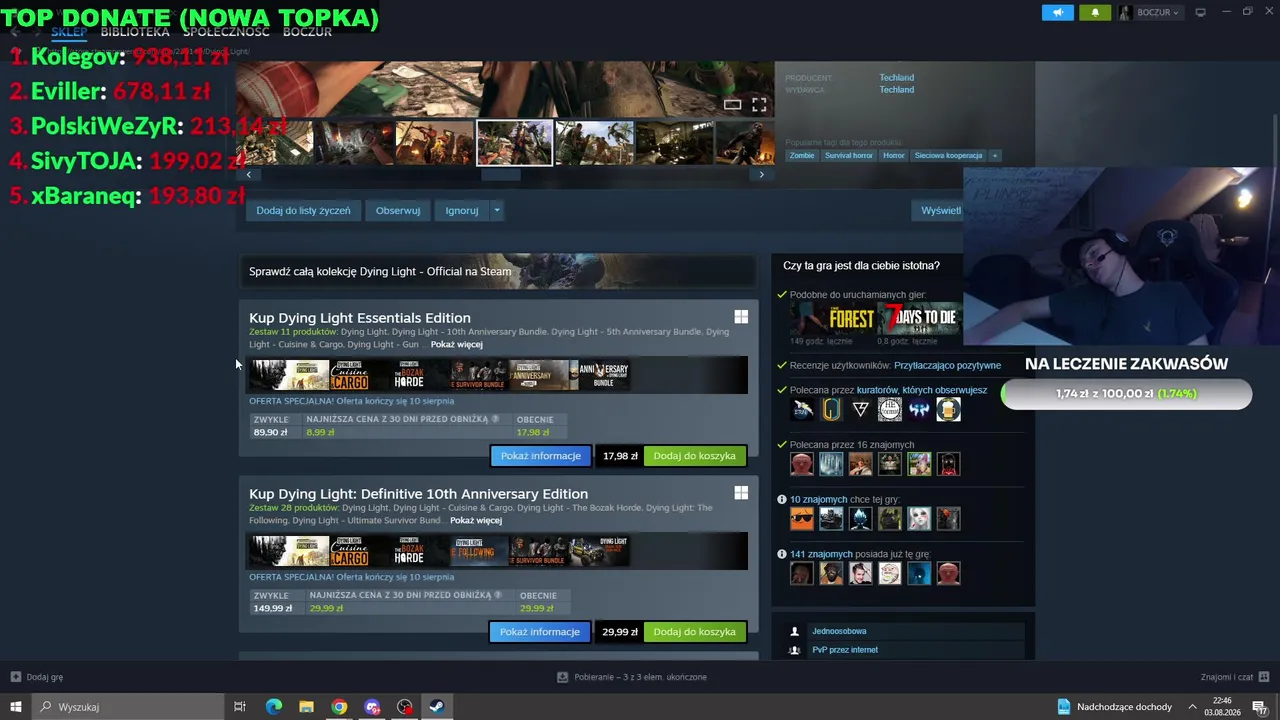Screen dimensions: 1280x720
Task: Expand Essentials Edition bundle with Pokaż więcej
Action: click(456, 344)
